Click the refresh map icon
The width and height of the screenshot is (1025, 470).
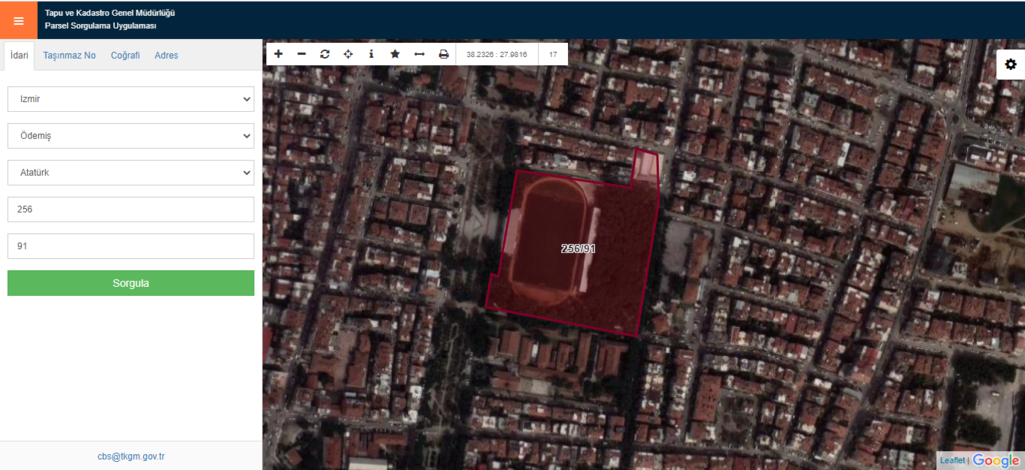pos(325,54)
